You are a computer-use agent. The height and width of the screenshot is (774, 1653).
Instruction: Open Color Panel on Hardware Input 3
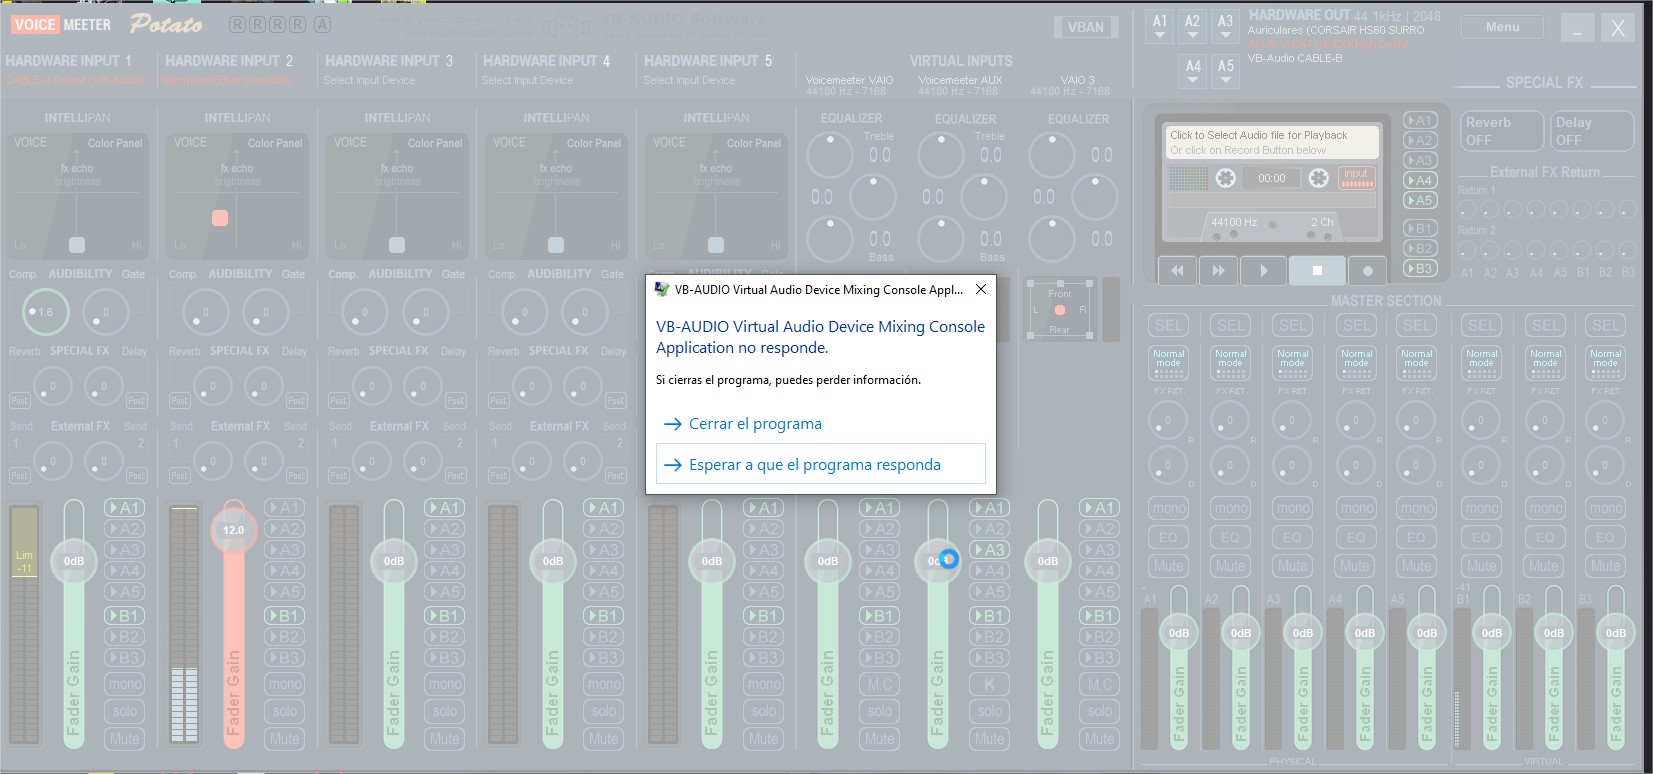[x=435, y=143]
